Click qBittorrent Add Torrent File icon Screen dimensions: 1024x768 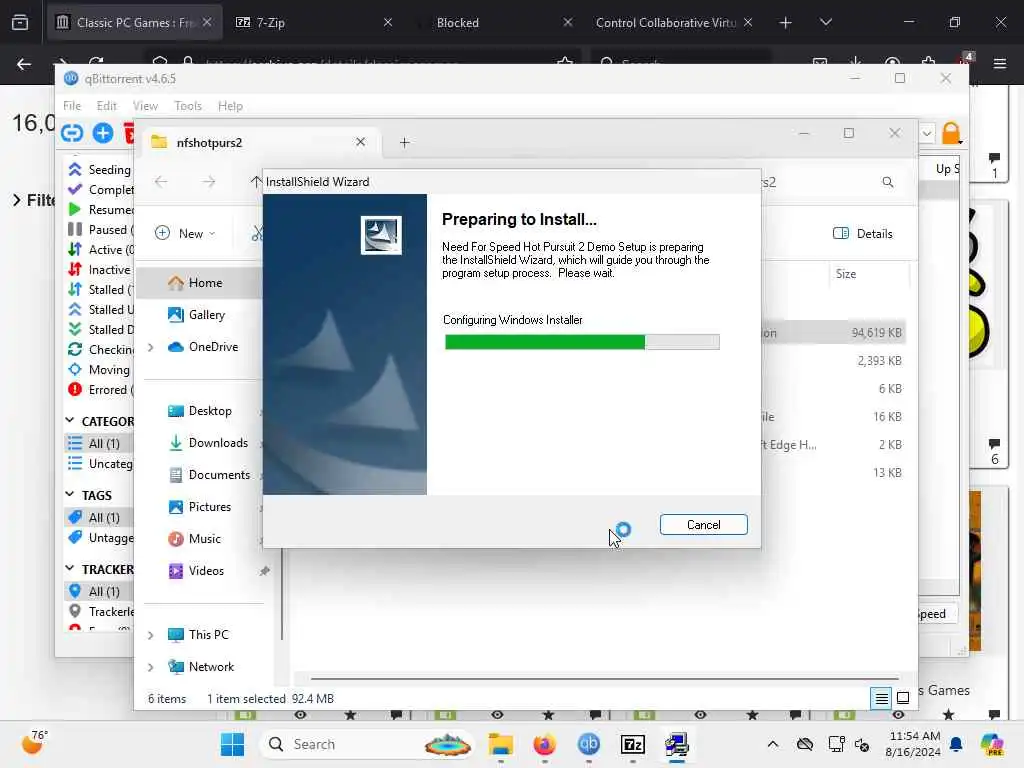pos(103,133)
